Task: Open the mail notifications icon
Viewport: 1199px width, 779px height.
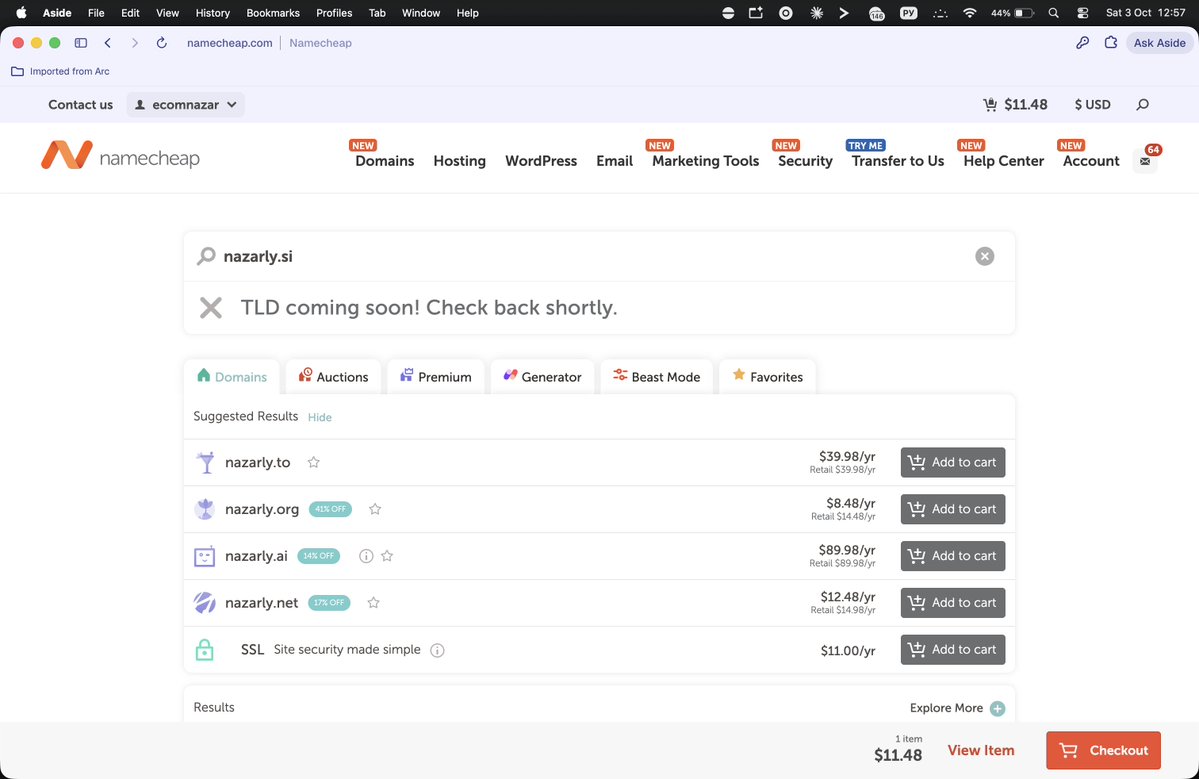Action: [x=1145, y=161]
